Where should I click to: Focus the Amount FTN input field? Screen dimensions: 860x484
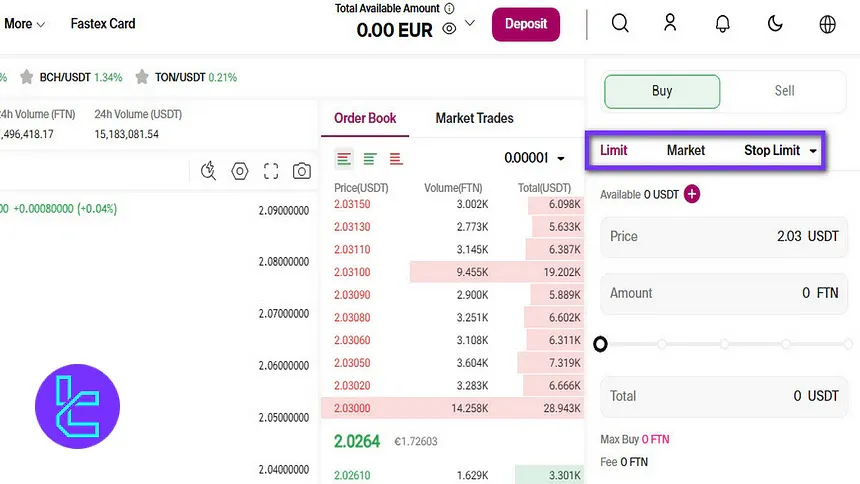tap(724, 293)
